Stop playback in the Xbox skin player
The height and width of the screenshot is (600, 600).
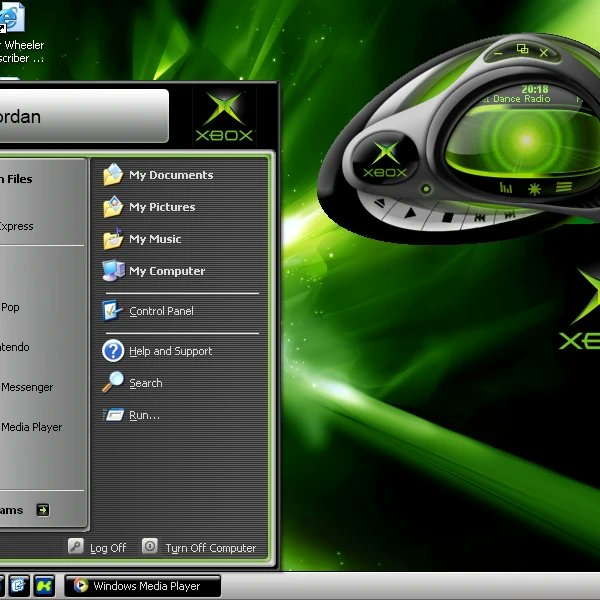pyautogui.click(x=447, y=218)
